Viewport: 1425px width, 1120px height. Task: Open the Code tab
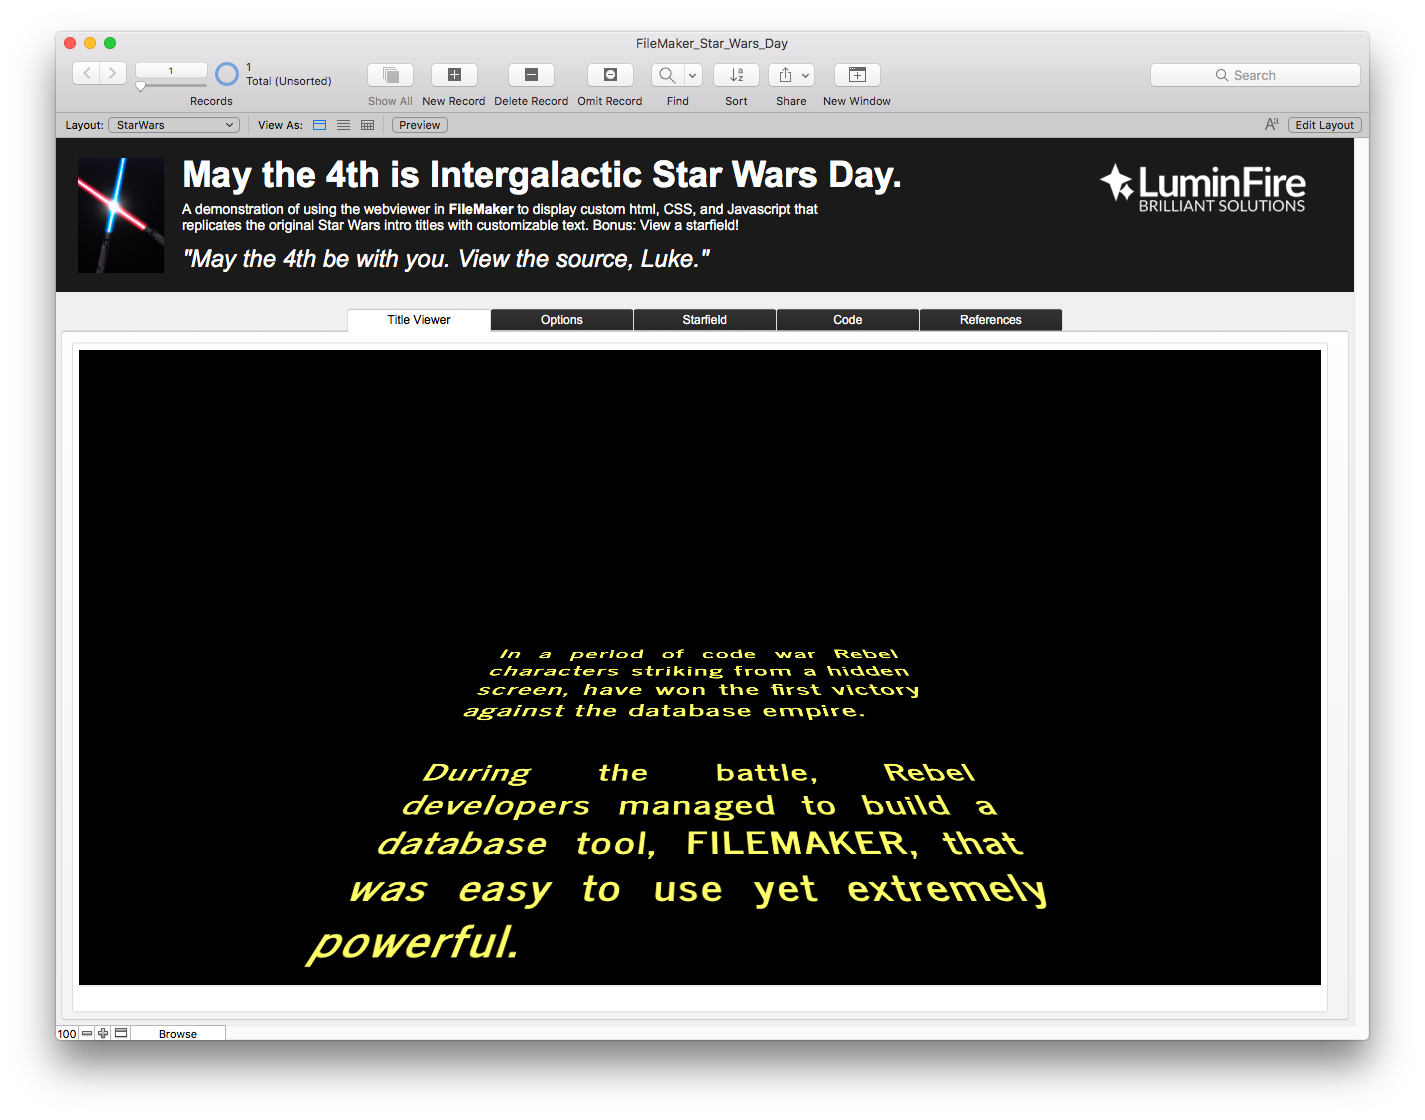[x=848, y=320]
